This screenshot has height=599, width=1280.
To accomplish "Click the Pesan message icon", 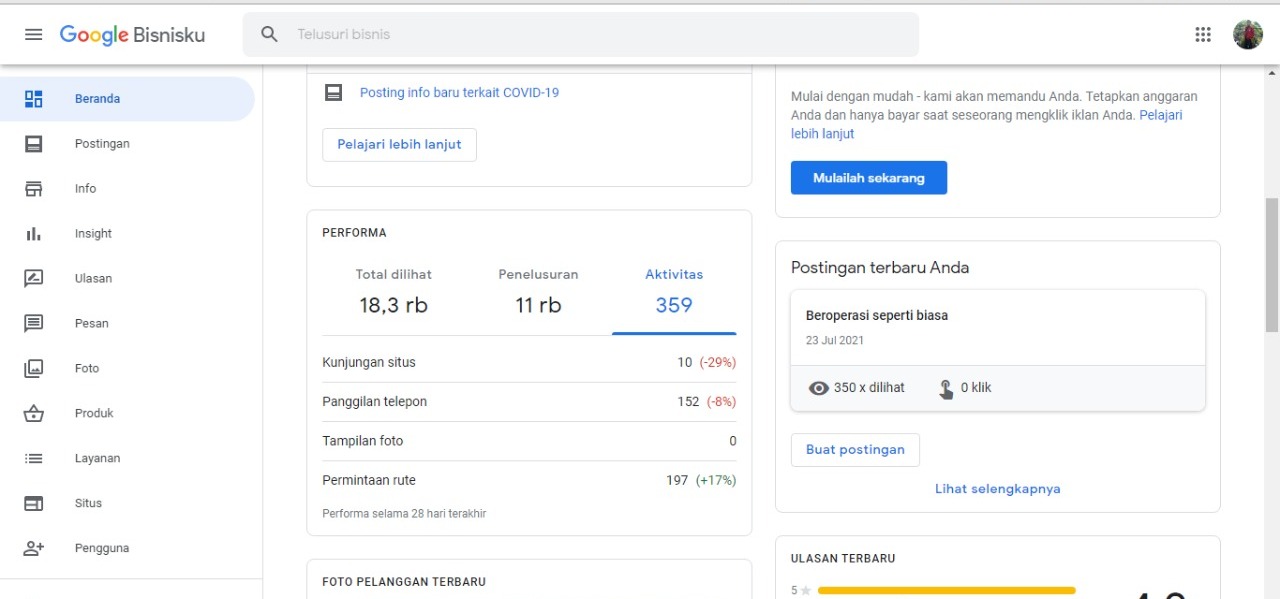I will pyautogui.click(x=34, y=324).
